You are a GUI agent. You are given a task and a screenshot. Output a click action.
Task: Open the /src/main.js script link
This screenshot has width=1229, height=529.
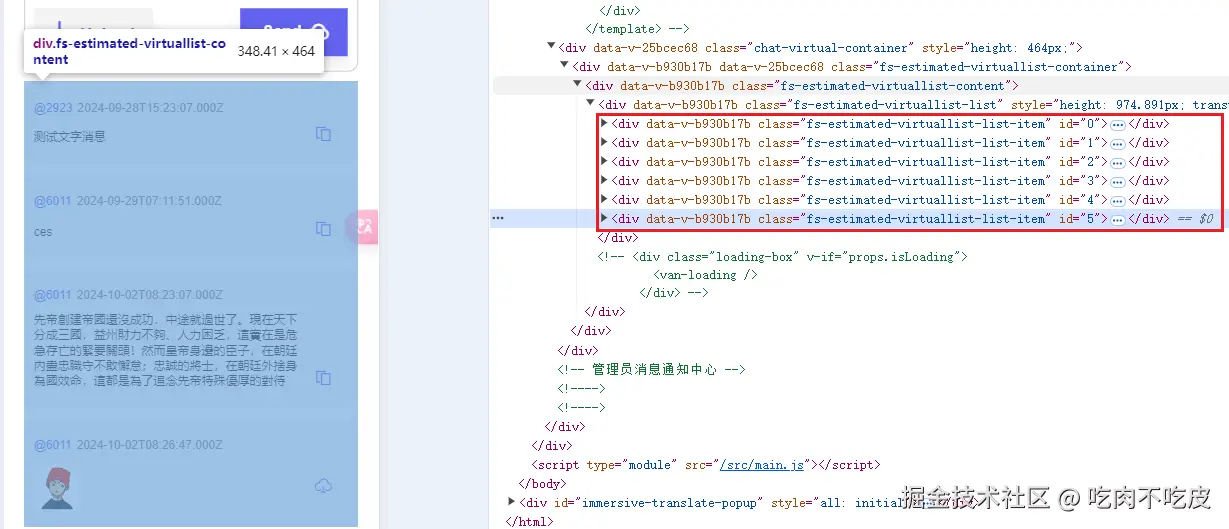(x=762, y=464)
